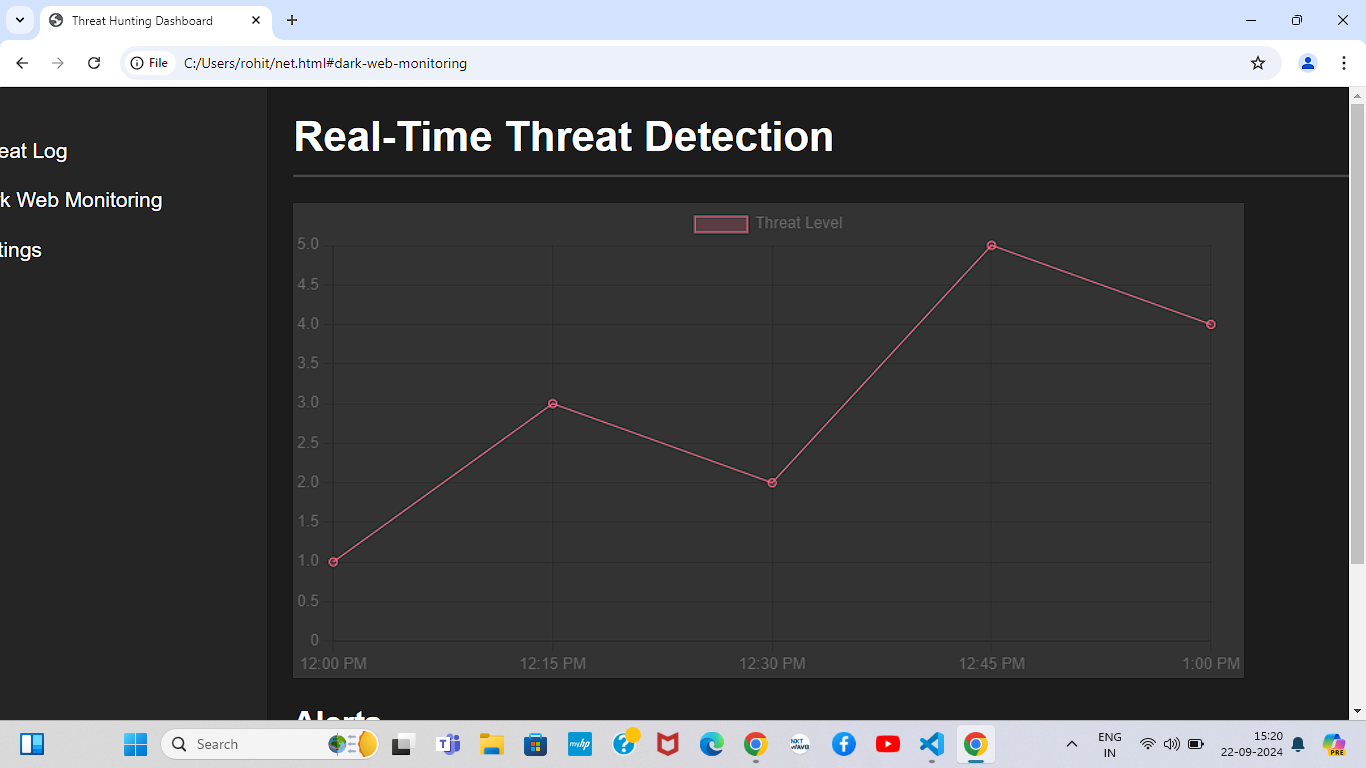The height and width of the screenshot is (768, 1366).
Task: Open the Chrome profile avatar
Action: (1308, 63)
